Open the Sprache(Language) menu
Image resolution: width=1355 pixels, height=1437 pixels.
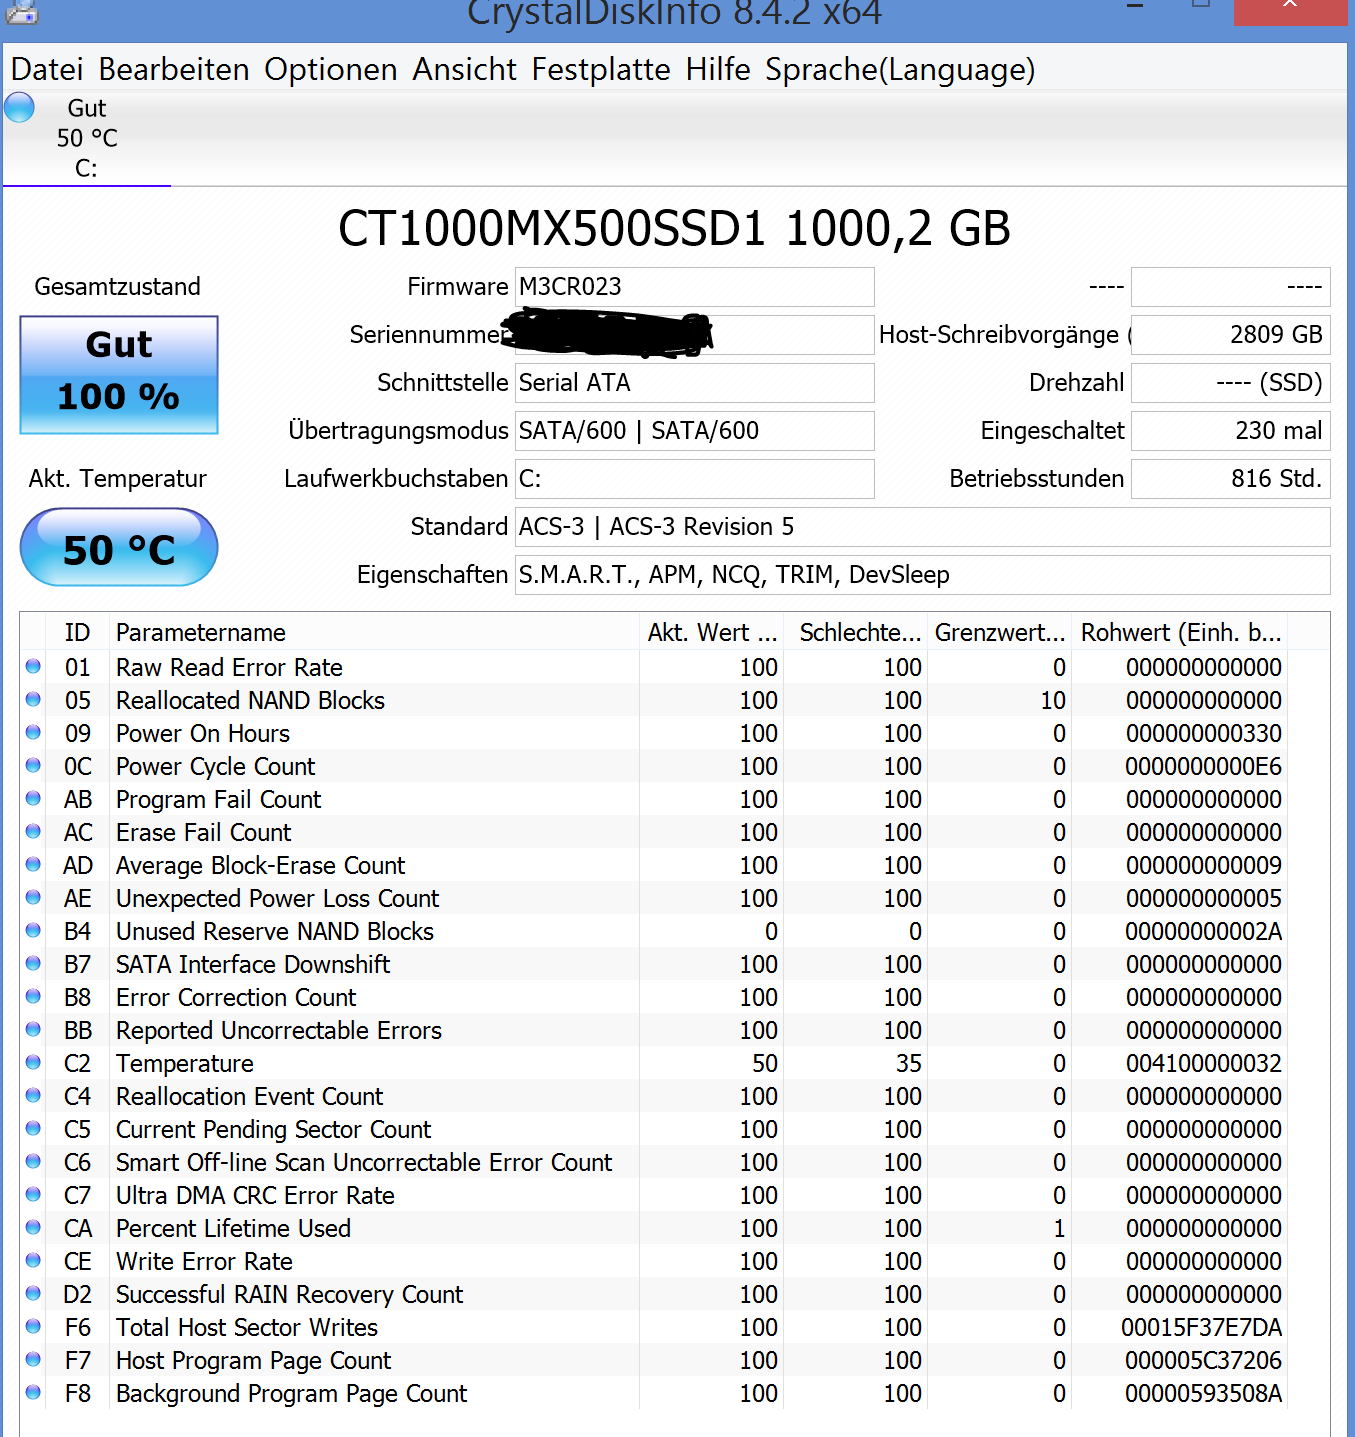click(900, 70)
